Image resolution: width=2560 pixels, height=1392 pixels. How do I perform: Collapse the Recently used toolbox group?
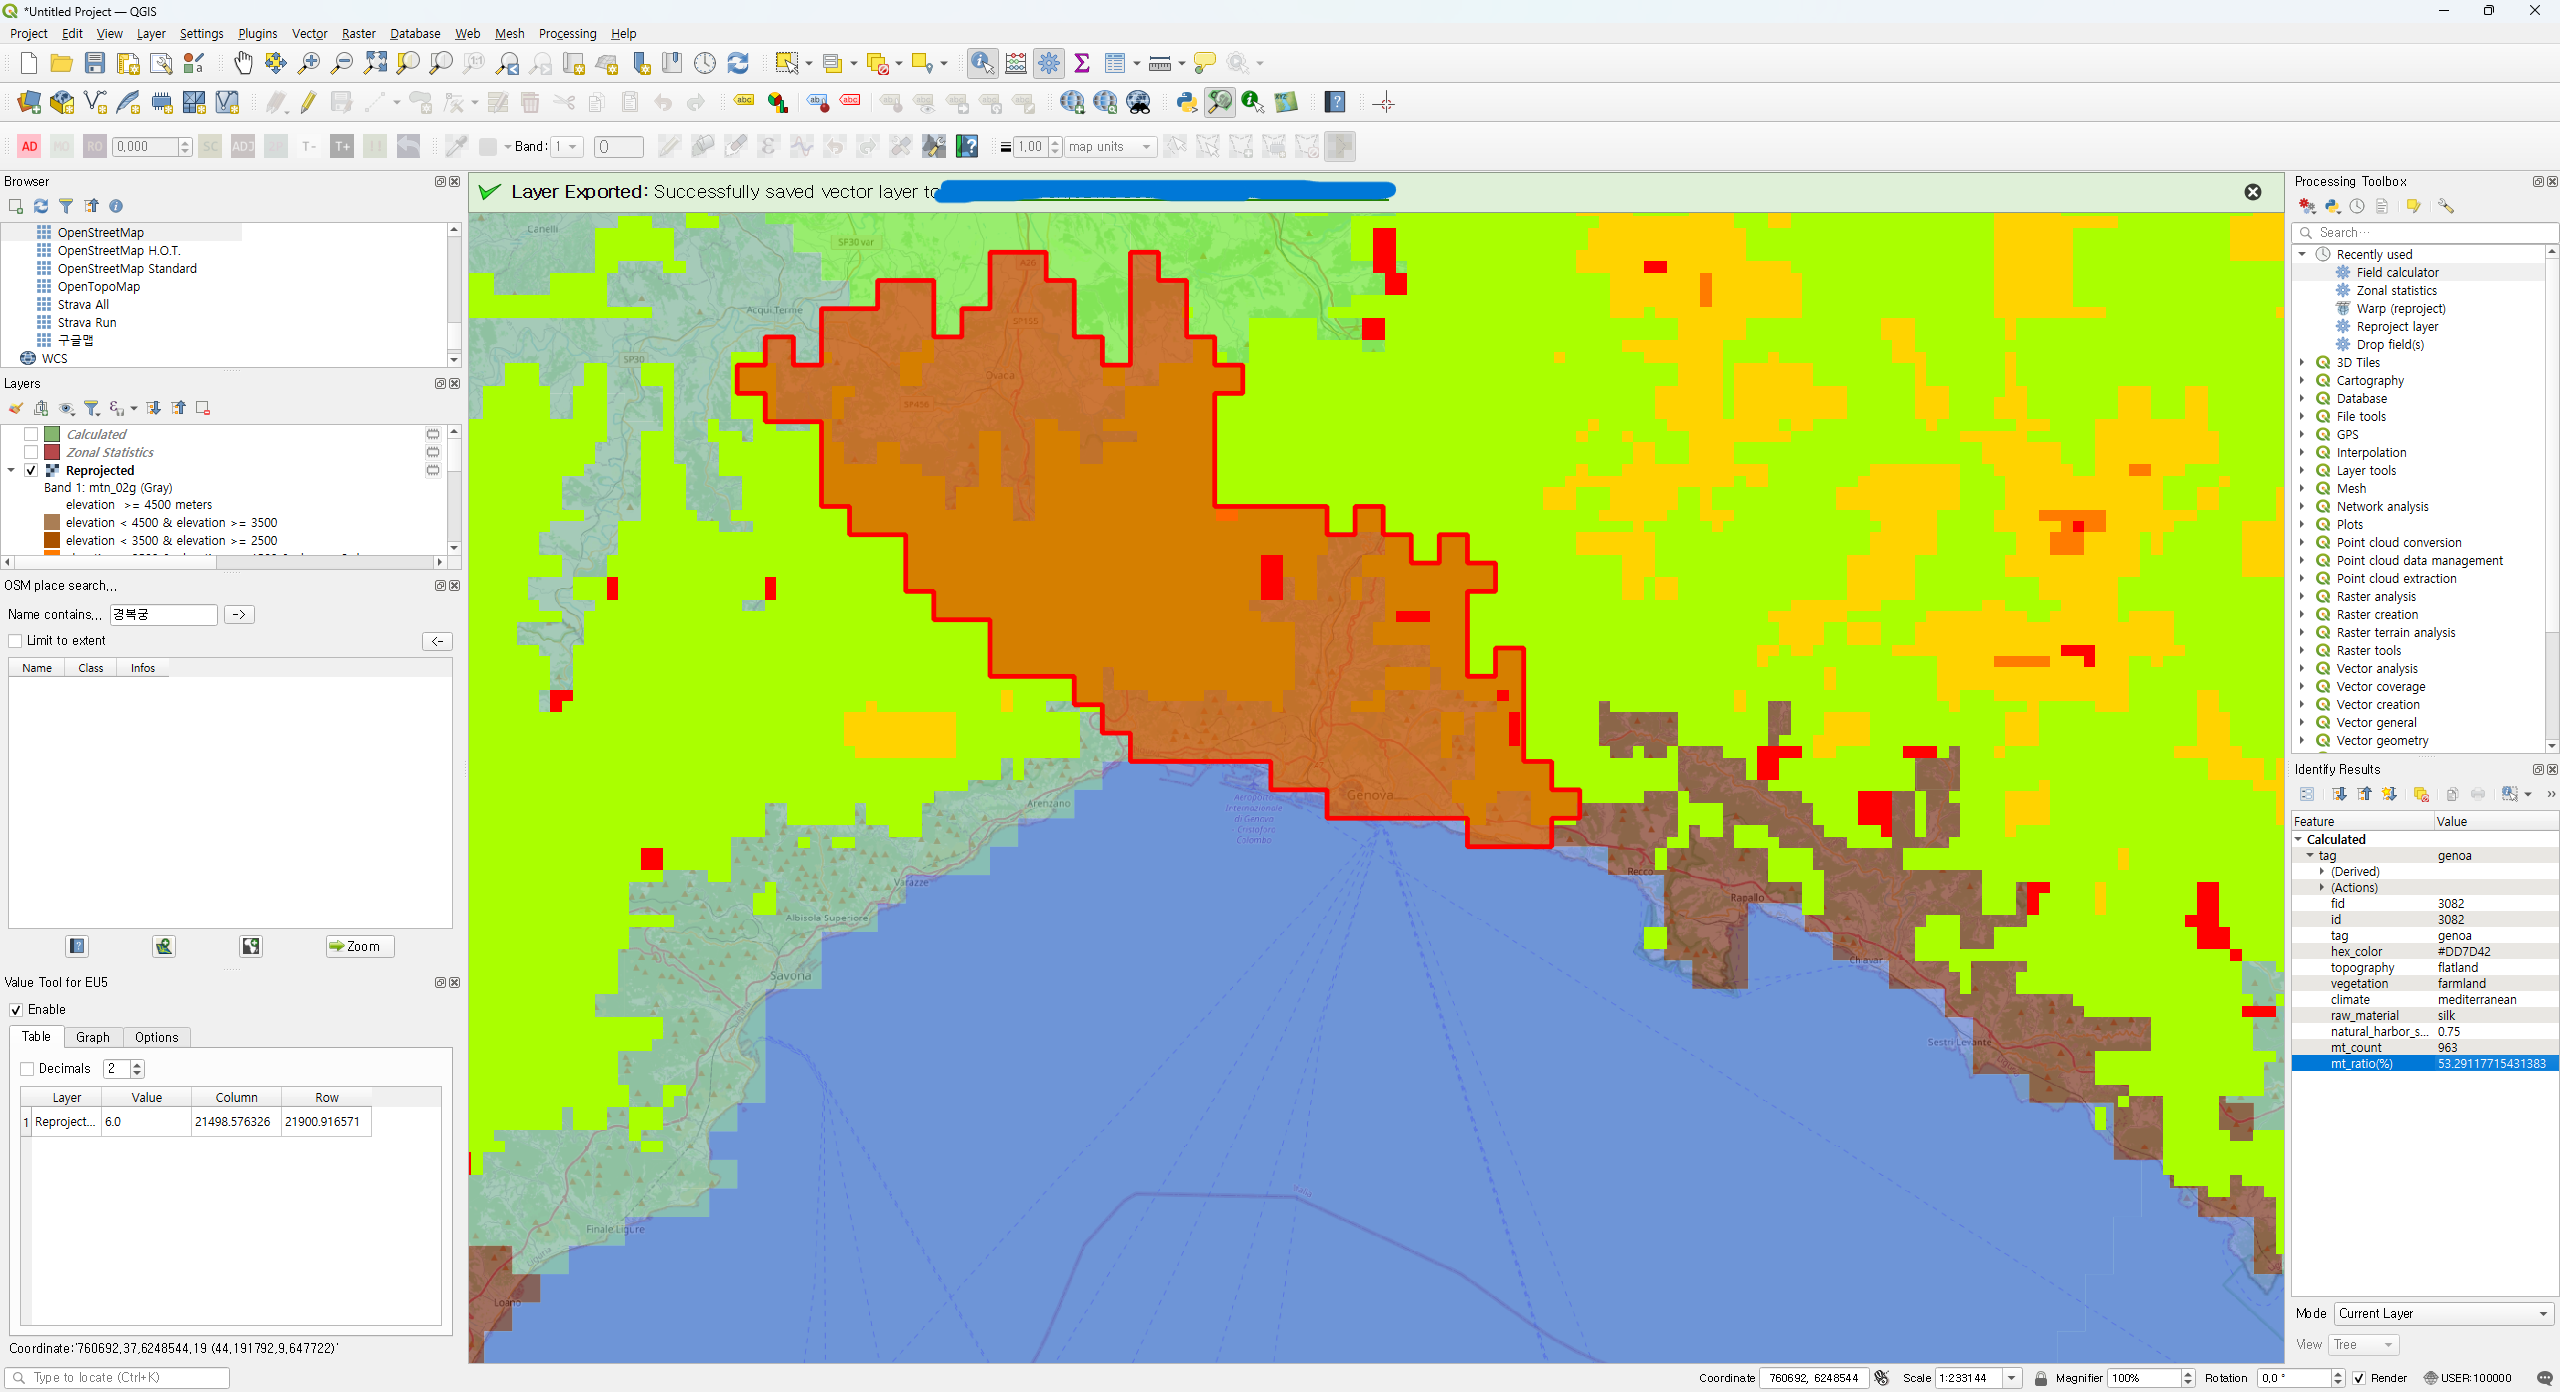2302,255
